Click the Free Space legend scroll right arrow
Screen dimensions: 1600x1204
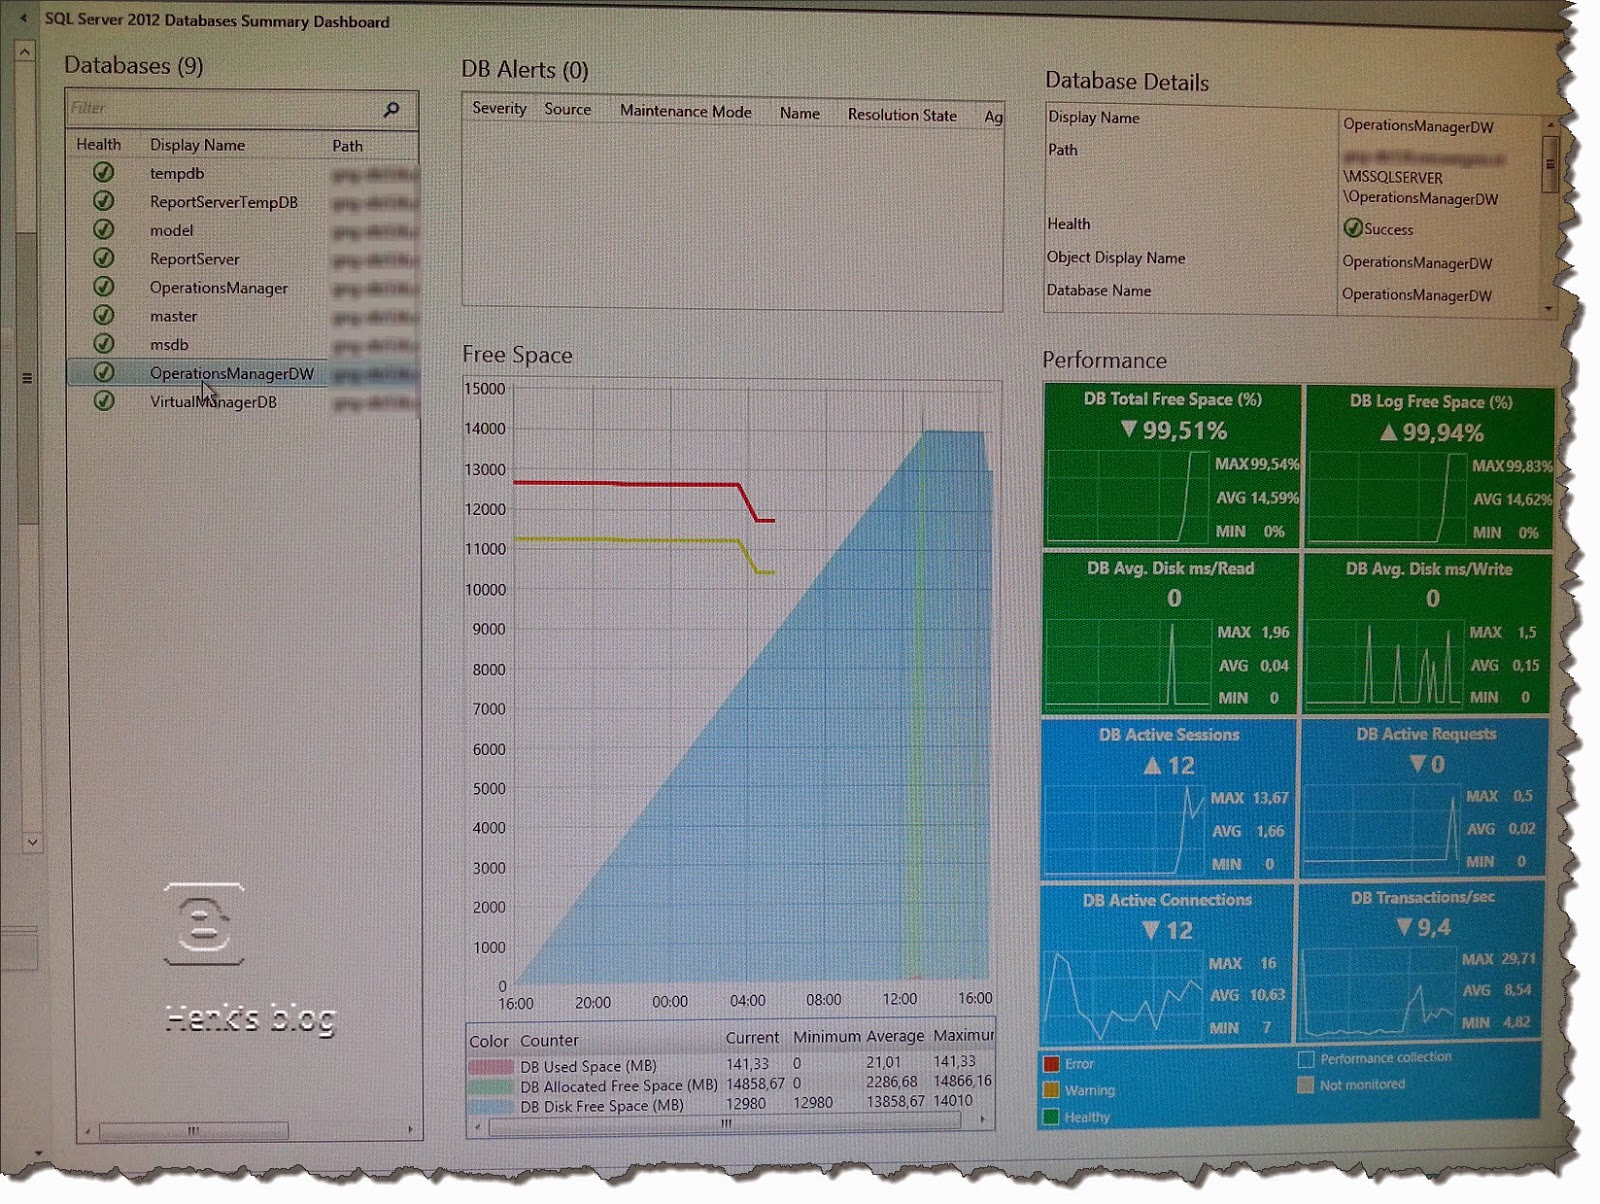983,1121
